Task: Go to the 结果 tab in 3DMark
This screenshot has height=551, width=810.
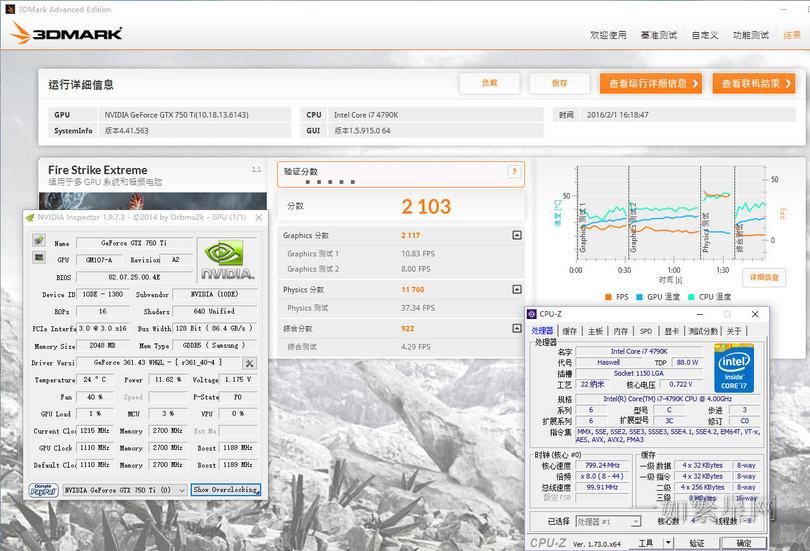Action: coord(792,35)
